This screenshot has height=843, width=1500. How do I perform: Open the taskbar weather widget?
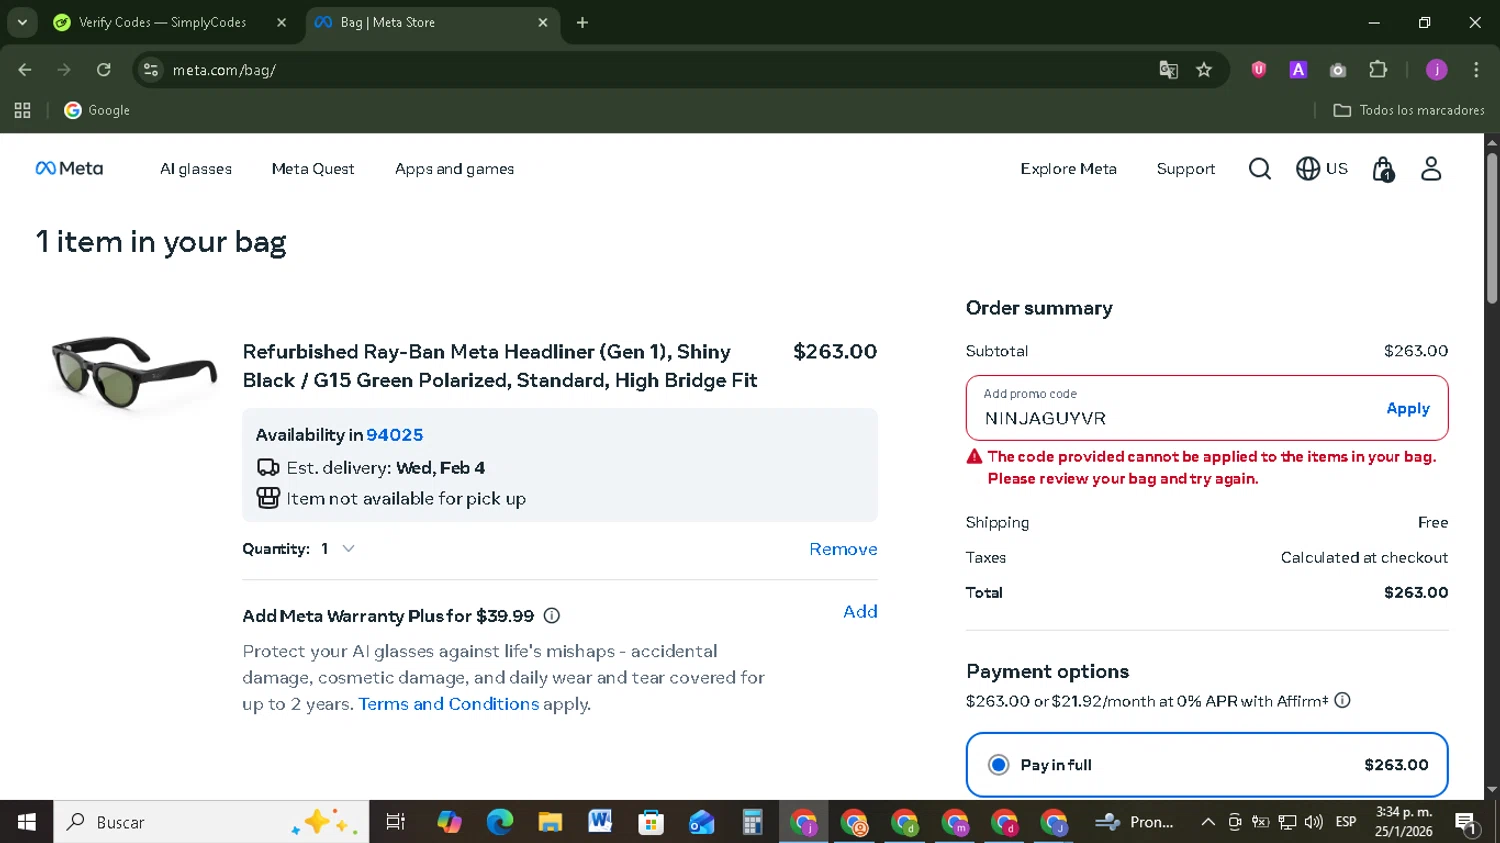click(x=1135, y=822)
